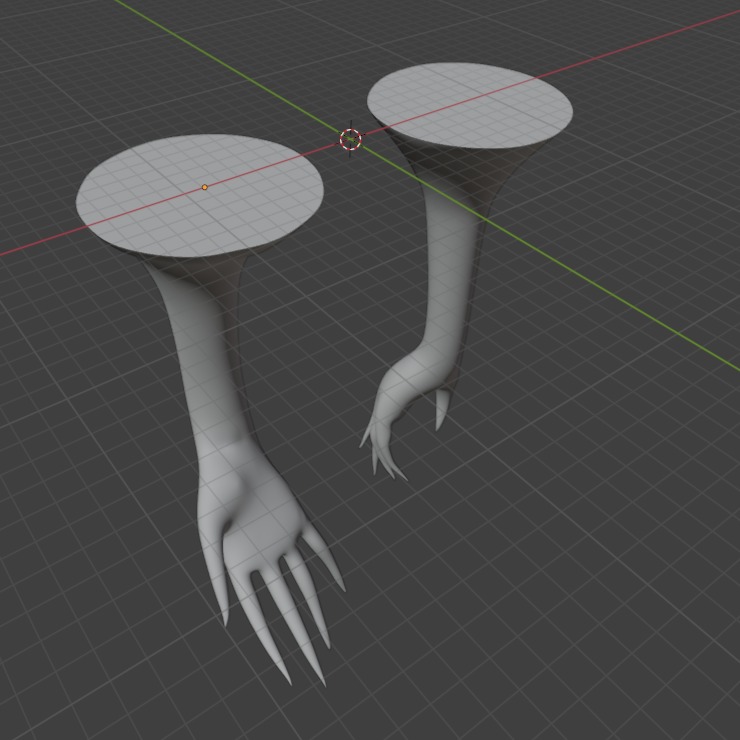Screen dimensions: 740x740
Task: Click the 3D cursor at the world origin
Action: 350,139
